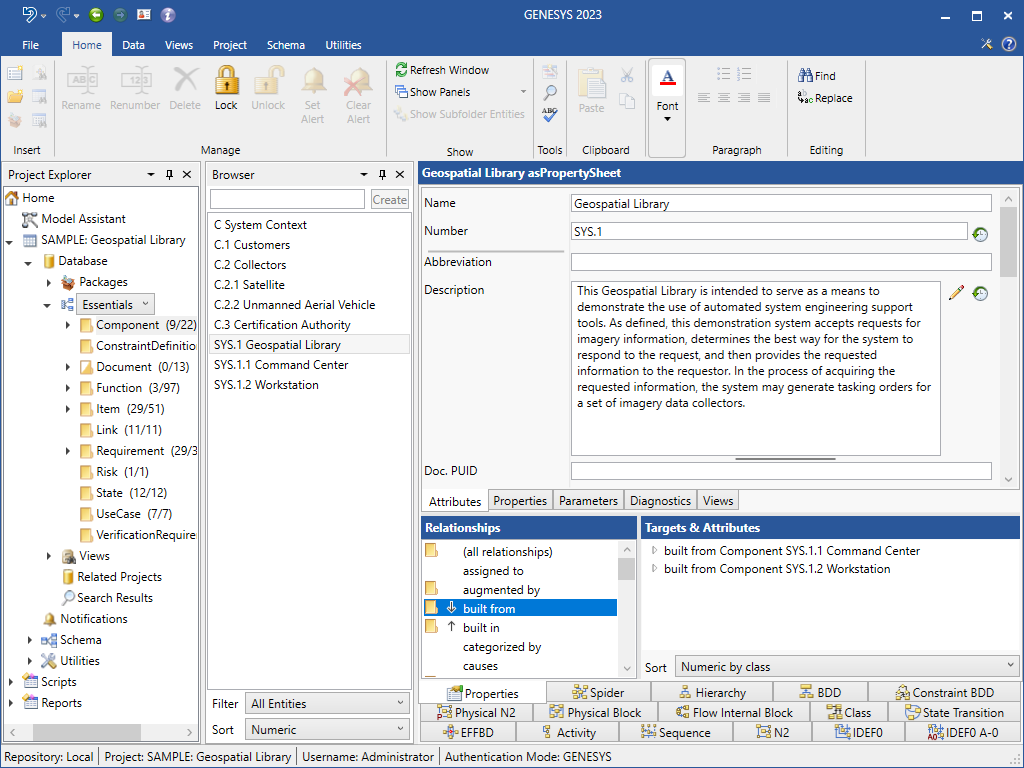Switch to the Schema ribbon tab
Viewport: 1024px width, 768px height.
click(285, 45)
